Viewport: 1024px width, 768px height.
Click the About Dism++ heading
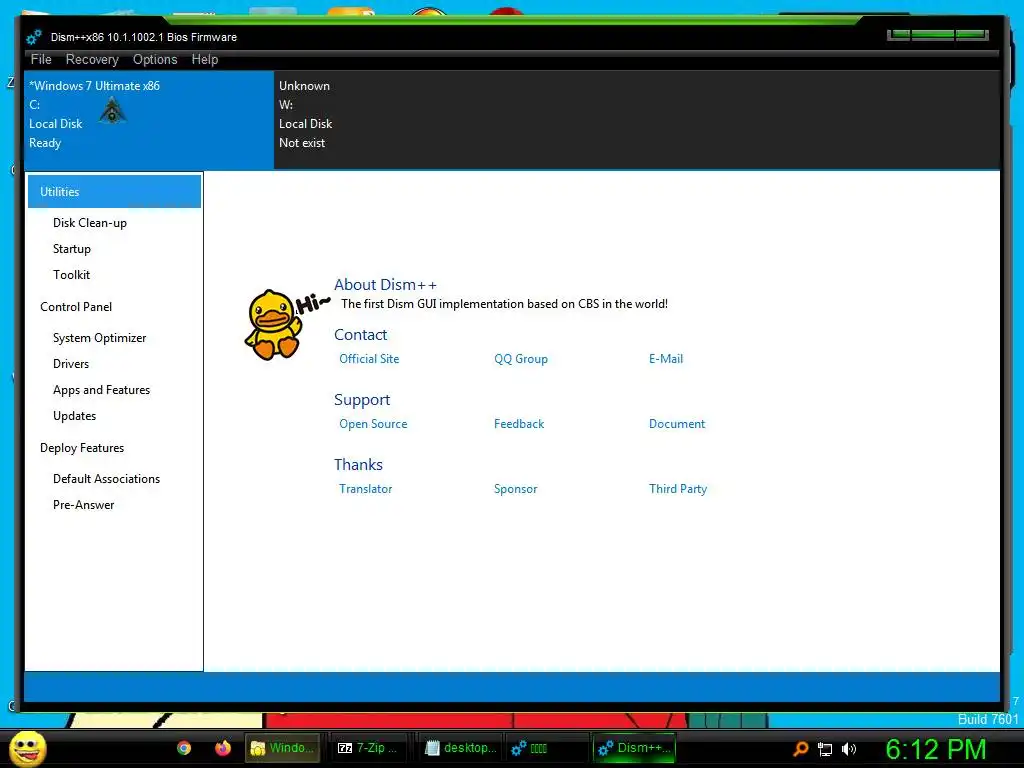point(385,285)
